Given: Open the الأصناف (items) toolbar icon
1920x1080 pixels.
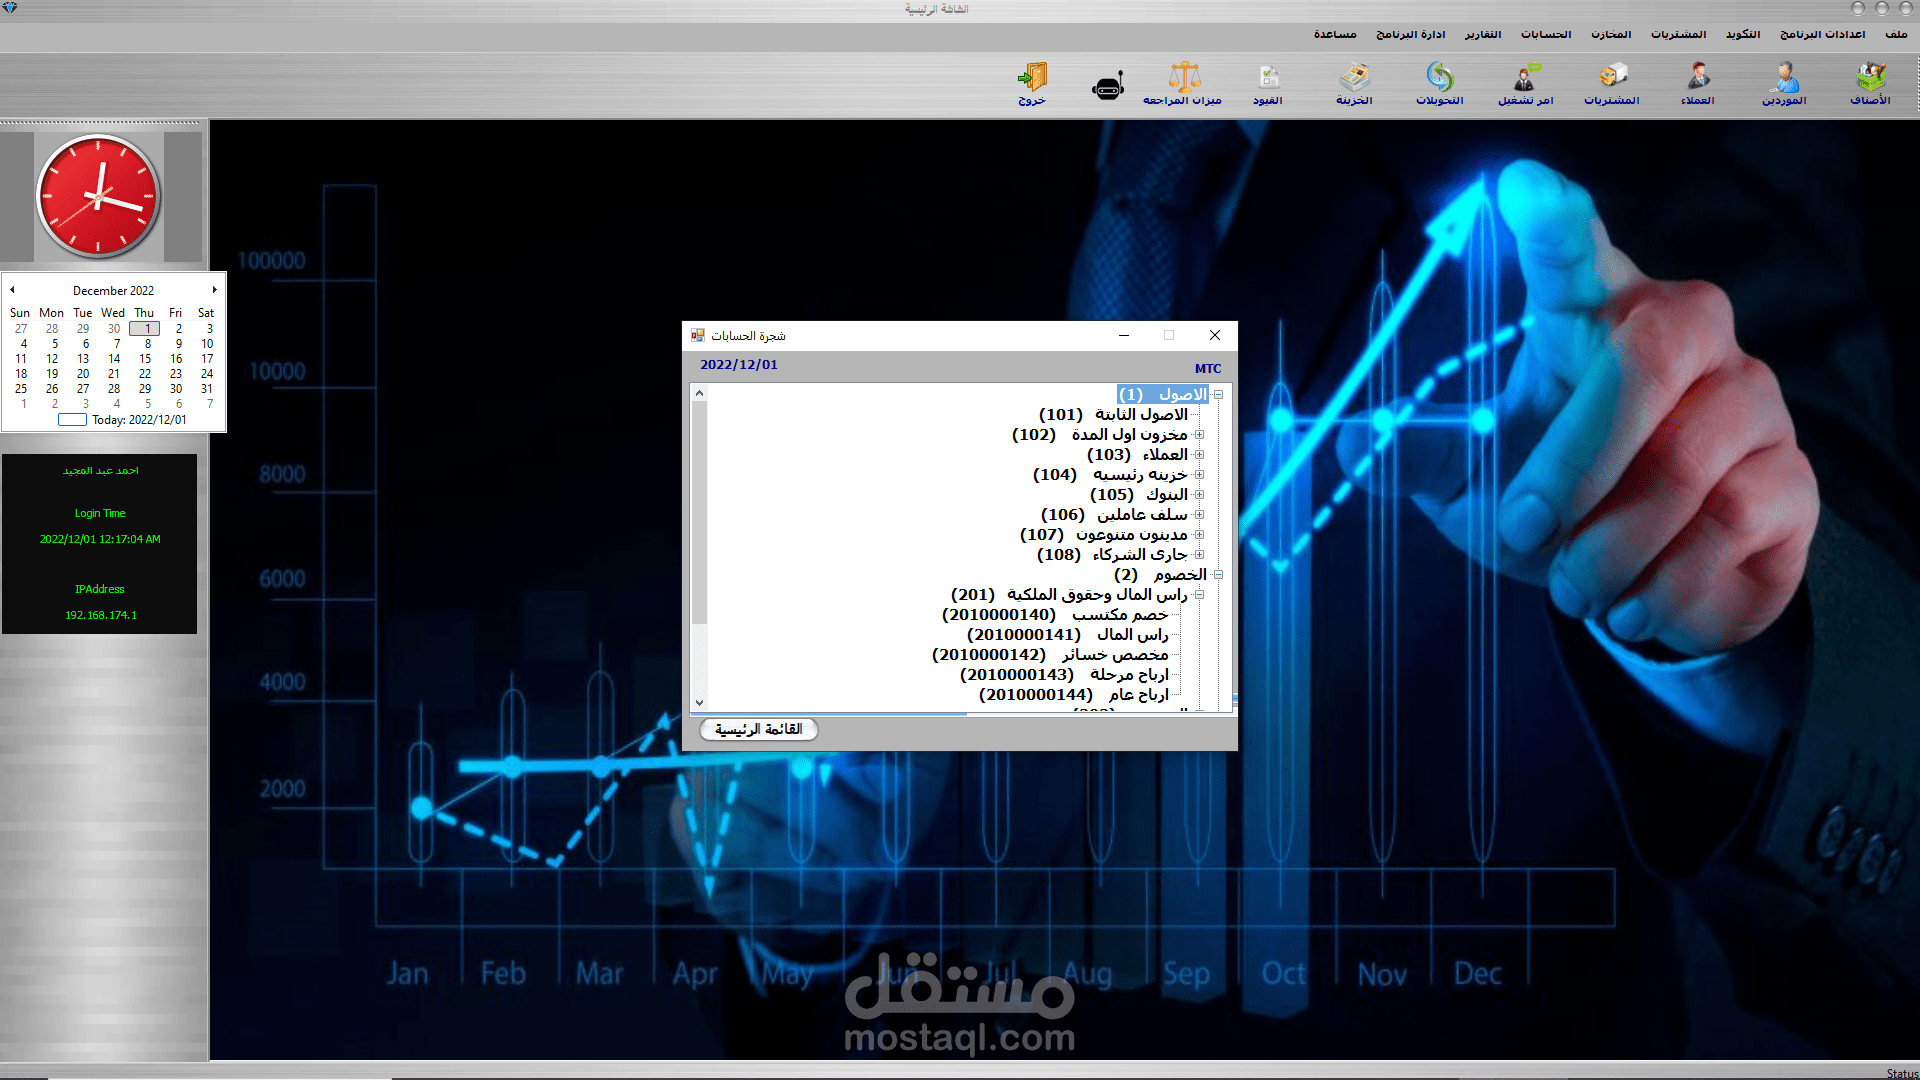Looking at the screenshot, I should click(1870, 83).
